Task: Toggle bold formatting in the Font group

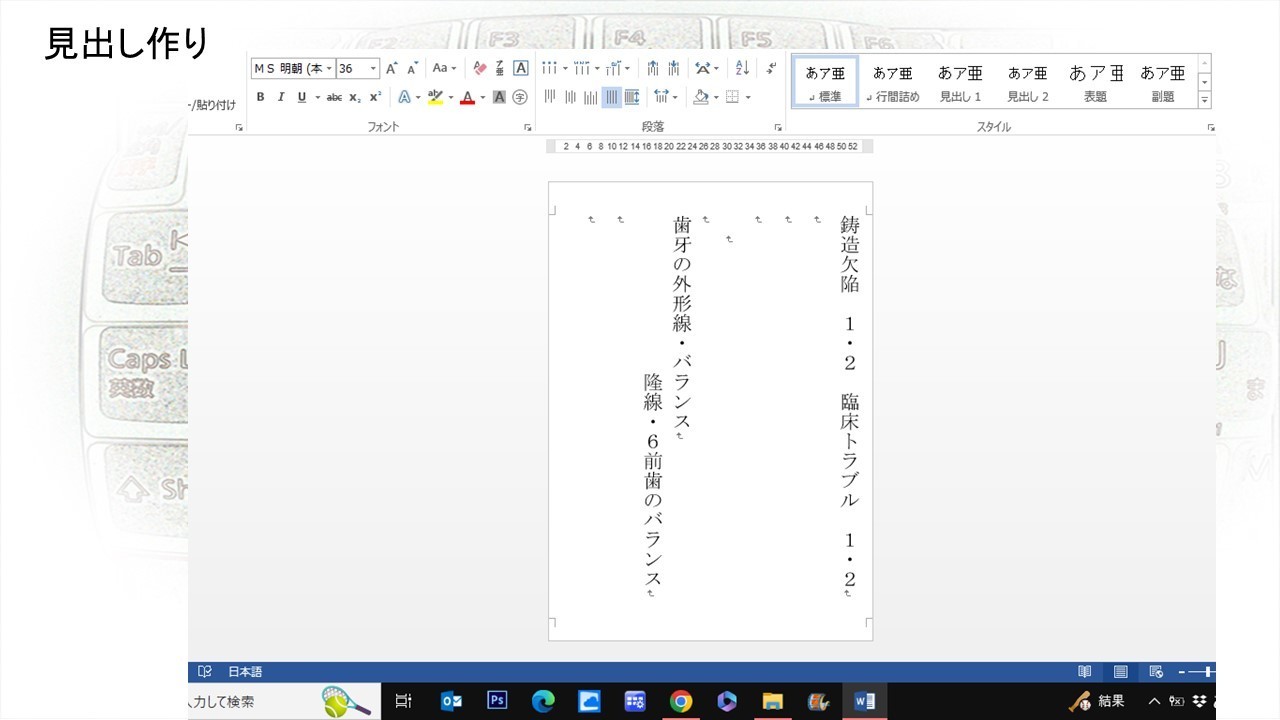Action: pos(260,97)
